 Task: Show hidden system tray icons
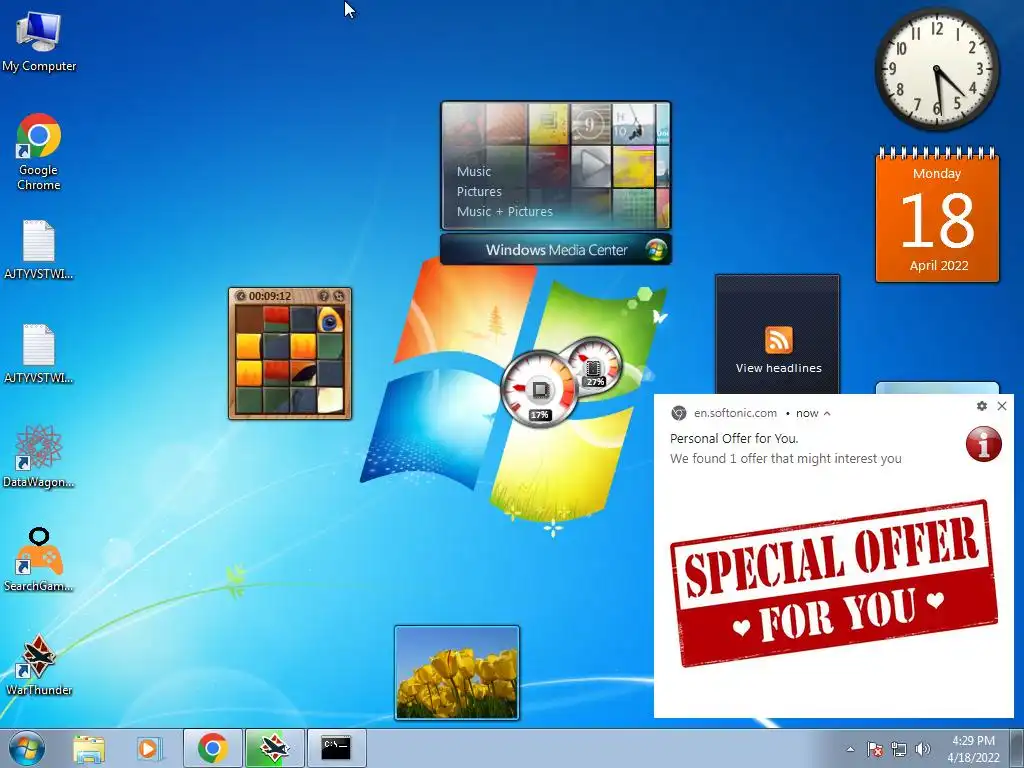coord(850,749)
